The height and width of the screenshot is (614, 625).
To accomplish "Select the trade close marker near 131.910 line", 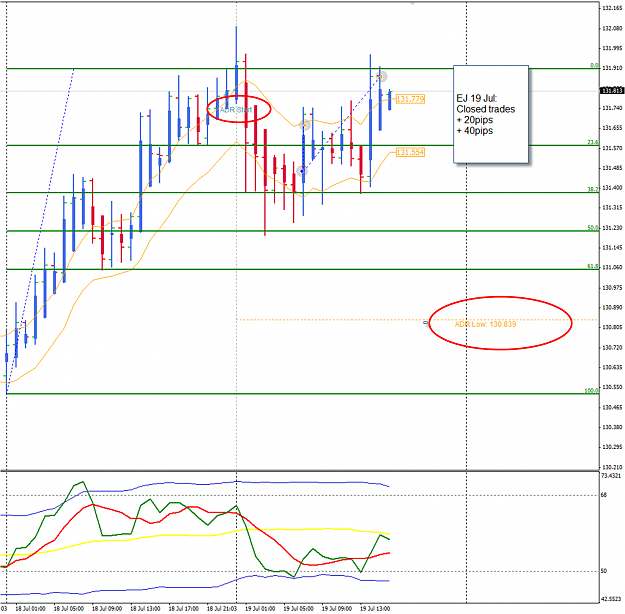I will click(382, 76).
